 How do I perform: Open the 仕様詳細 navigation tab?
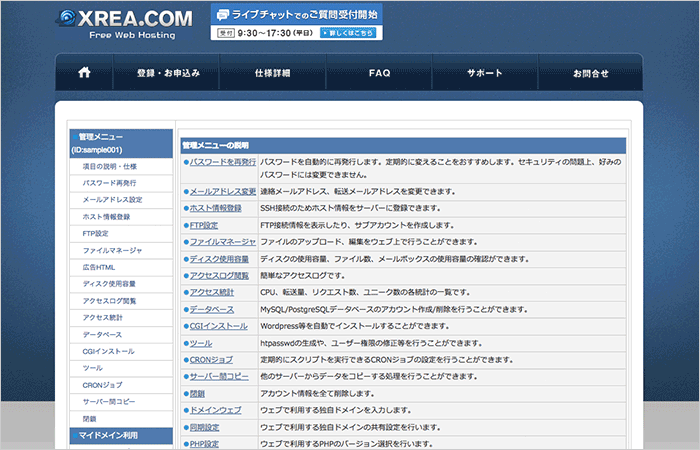(x=272, y=74)
